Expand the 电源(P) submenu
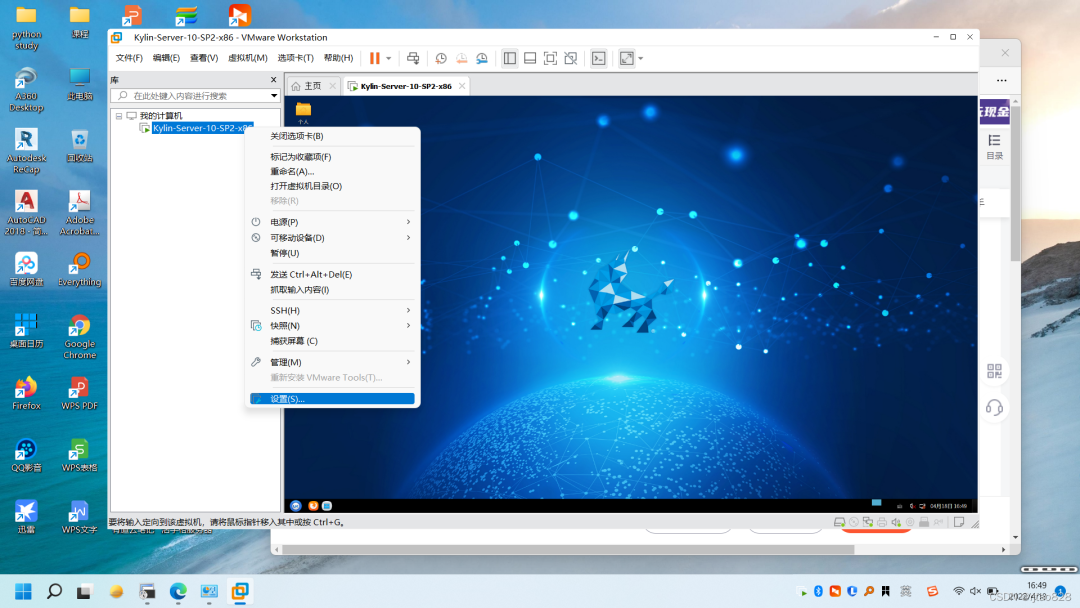The height and width of the screenshot is (608, 1080). pyautogui.click(x=332, y=222)
